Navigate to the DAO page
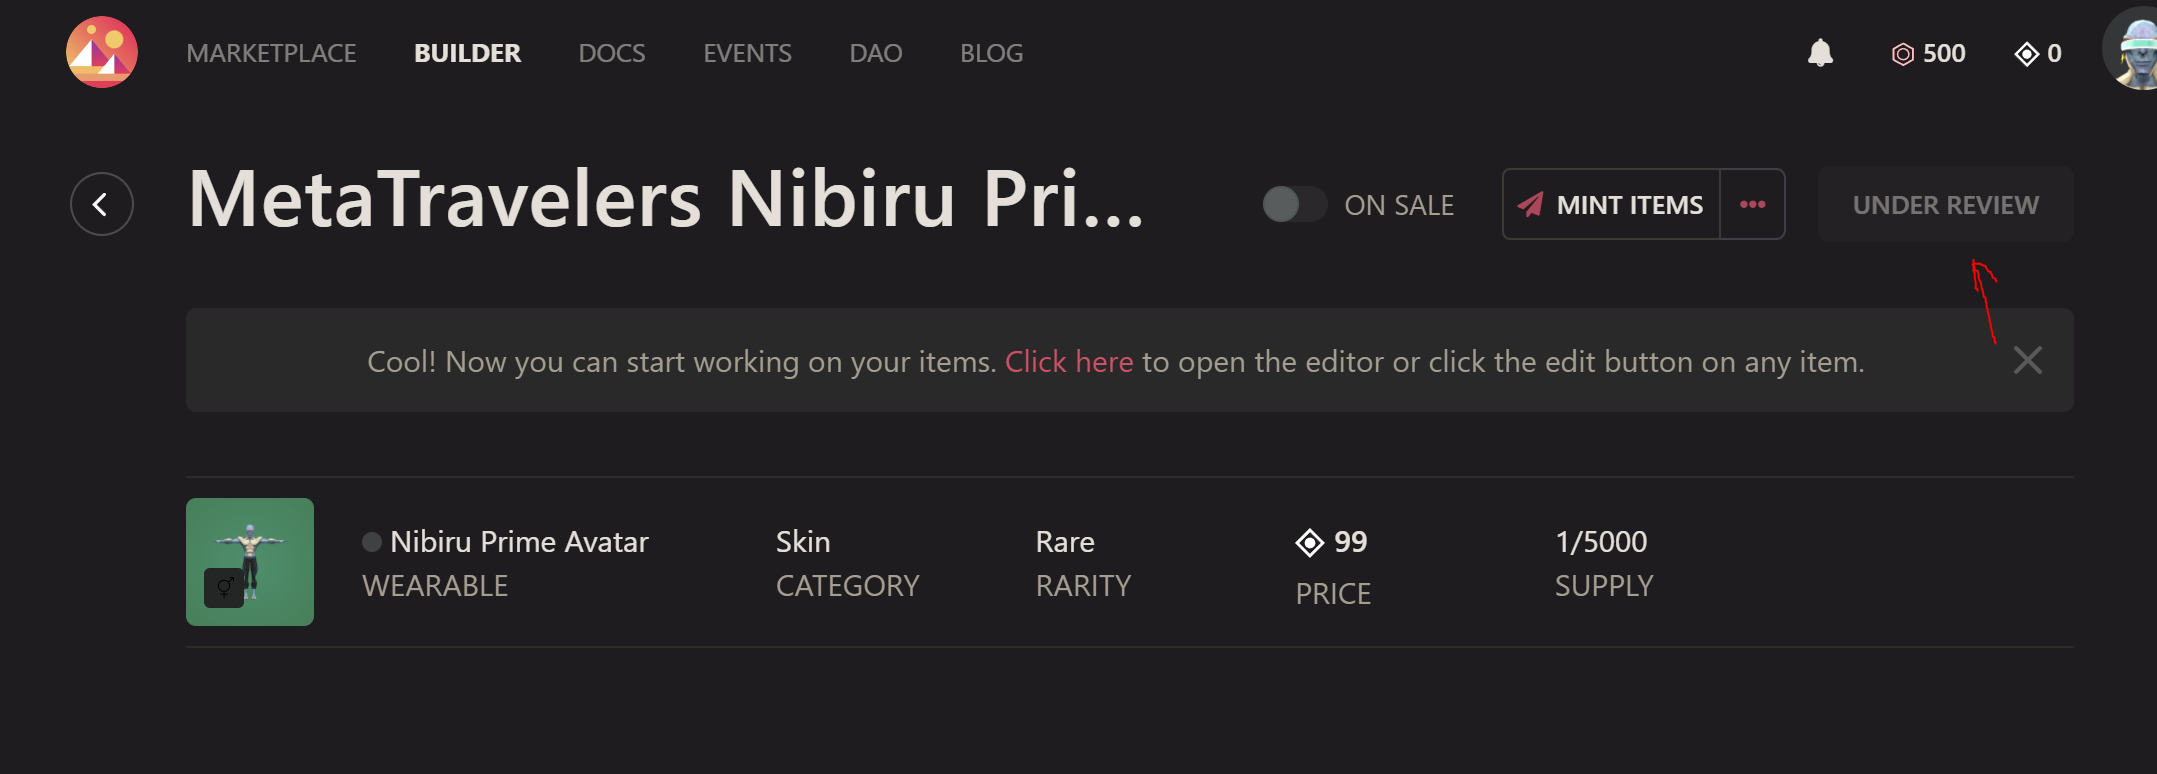This screenshot has width=2157, height=774. point(875,53)
